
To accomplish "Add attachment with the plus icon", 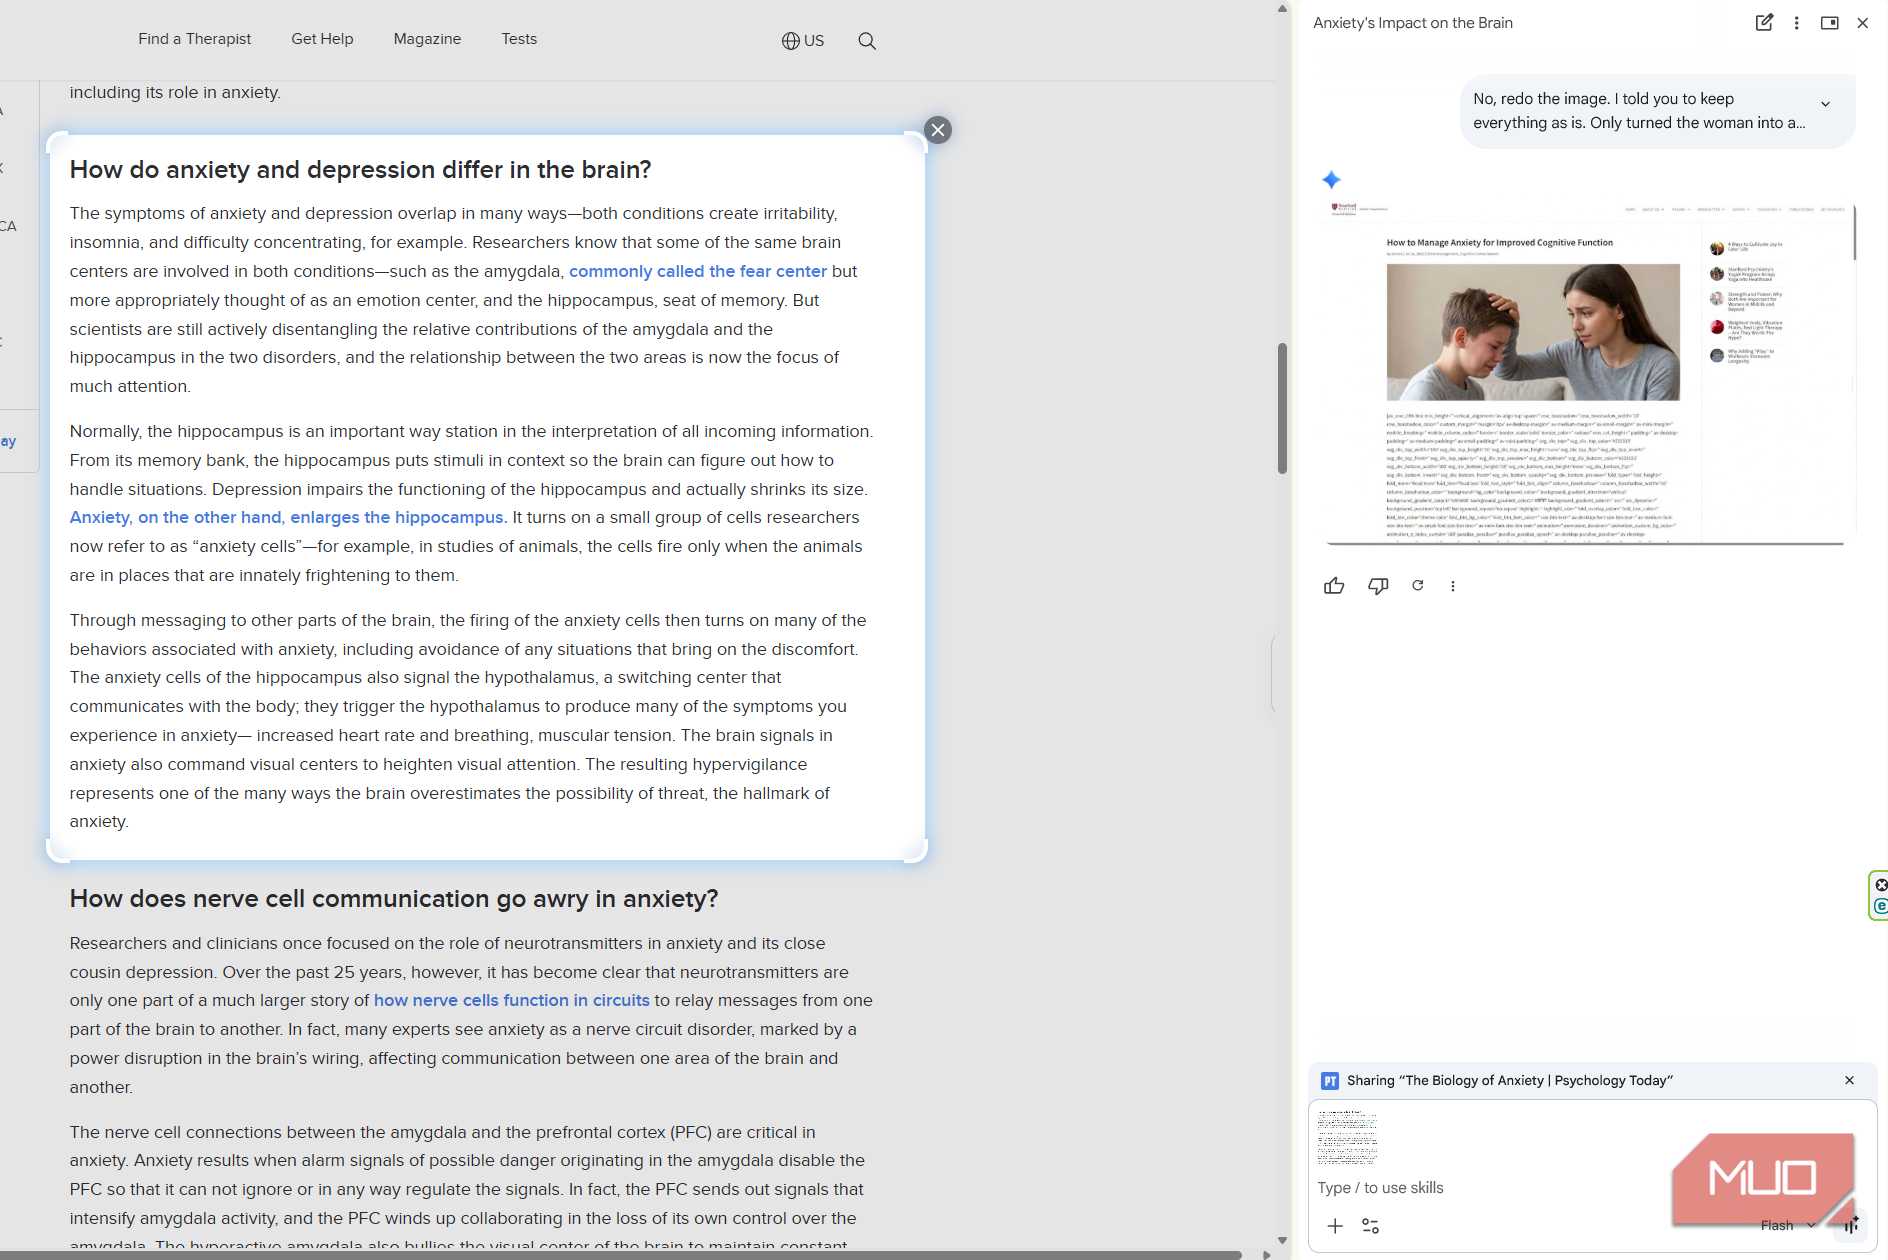I will click(x=1335, y=1226).
